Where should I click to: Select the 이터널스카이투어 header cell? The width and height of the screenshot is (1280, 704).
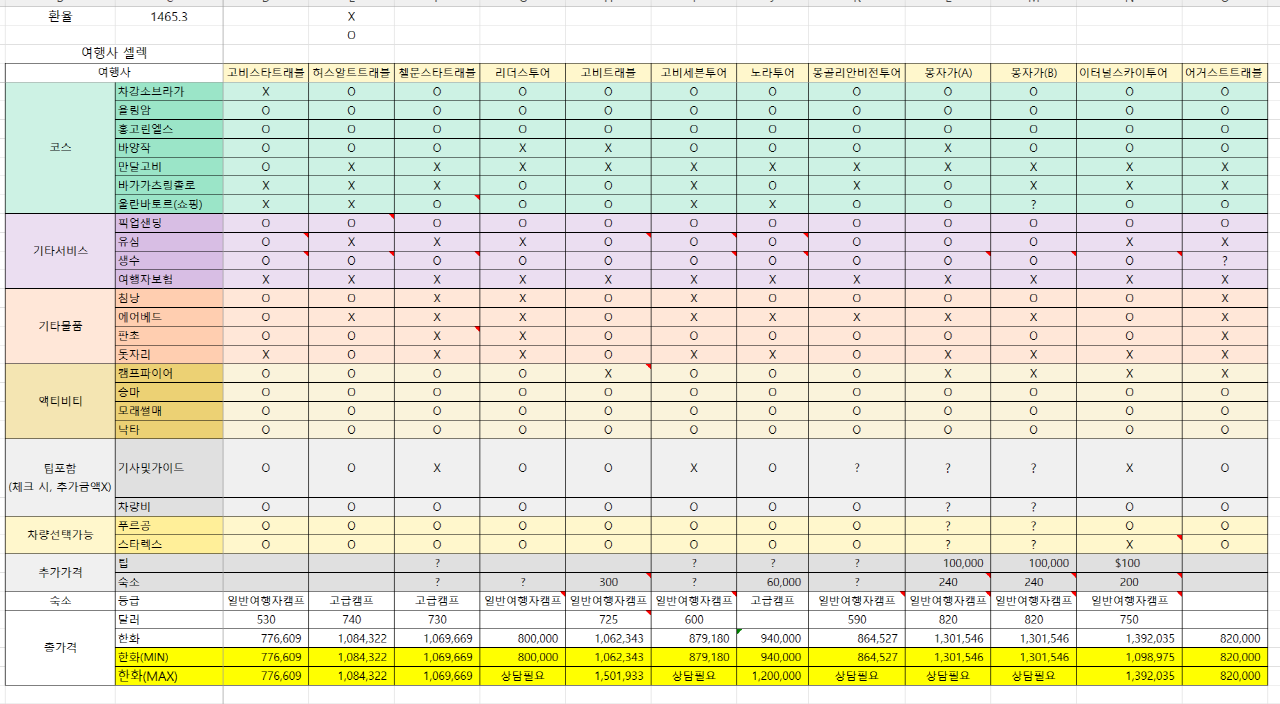click(x=1129, y=72)
